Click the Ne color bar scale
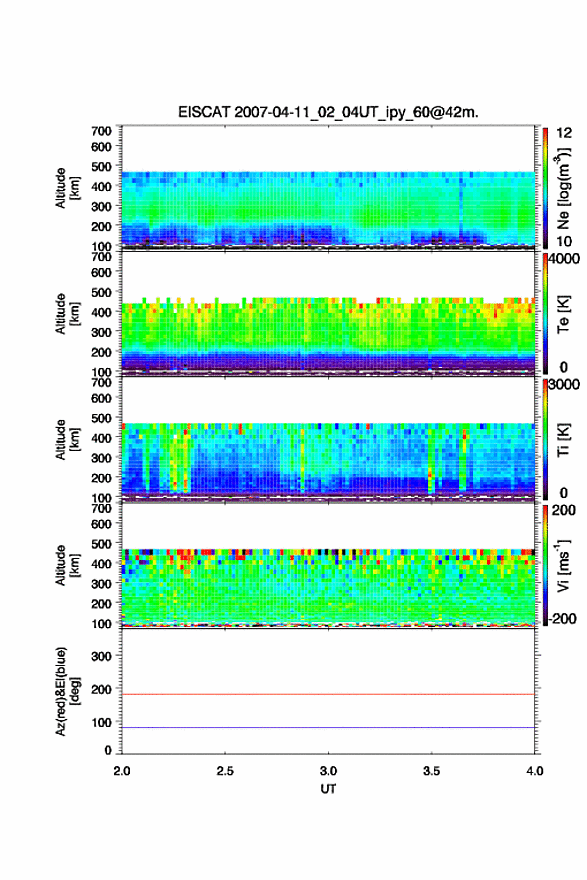Image resolution: width=587 pixels, height=880 pixels. pyautogui.click(x=545, y=187)
